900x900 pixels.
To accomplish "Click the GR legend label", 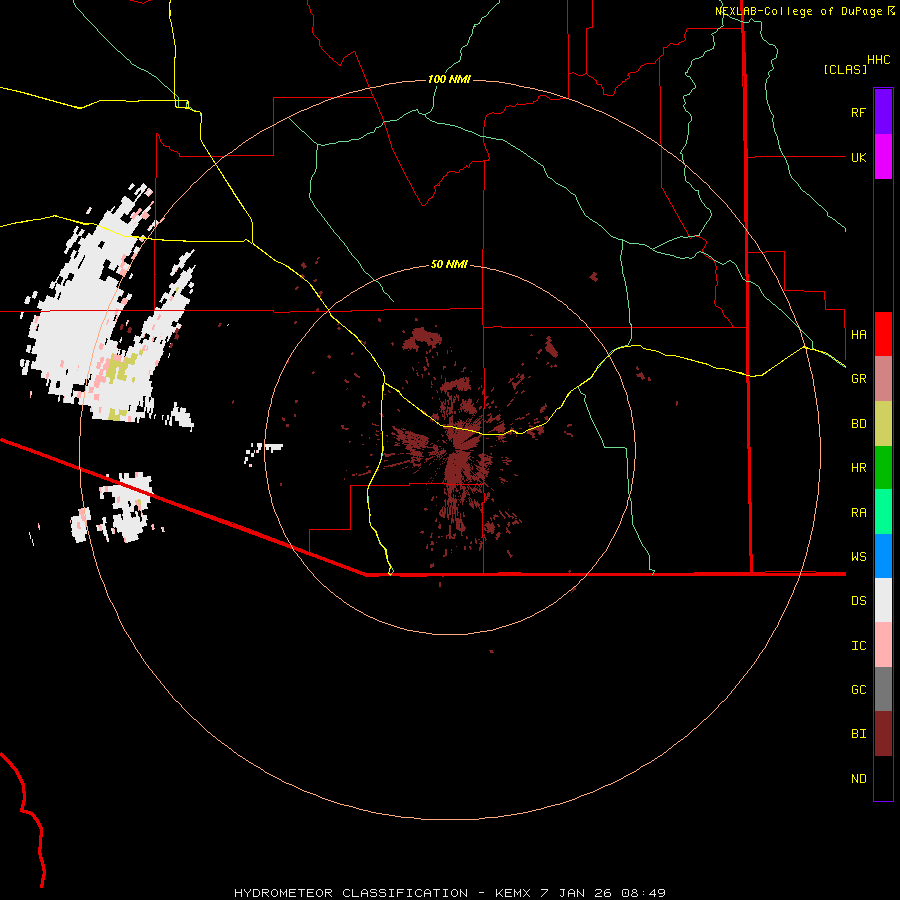I will pyautogui.click(x=858, y=379).
